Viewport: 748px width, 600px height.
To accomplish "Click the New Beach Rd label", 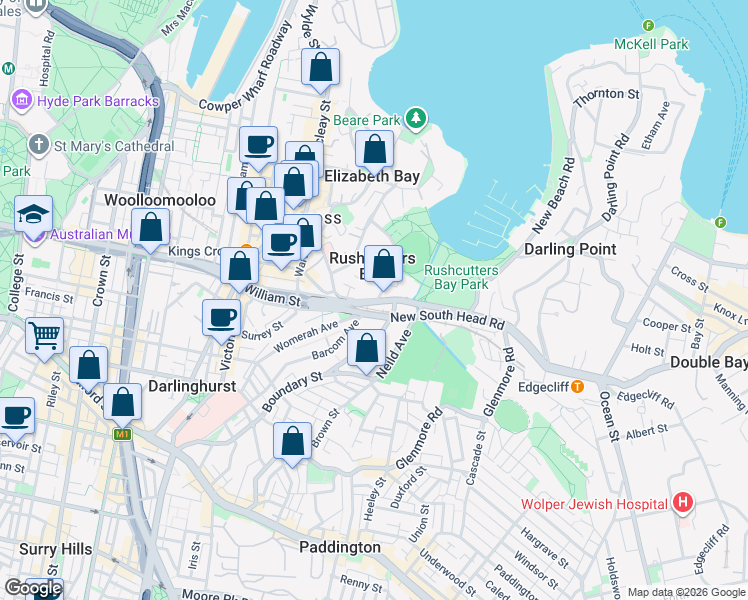I will [554, 196].
